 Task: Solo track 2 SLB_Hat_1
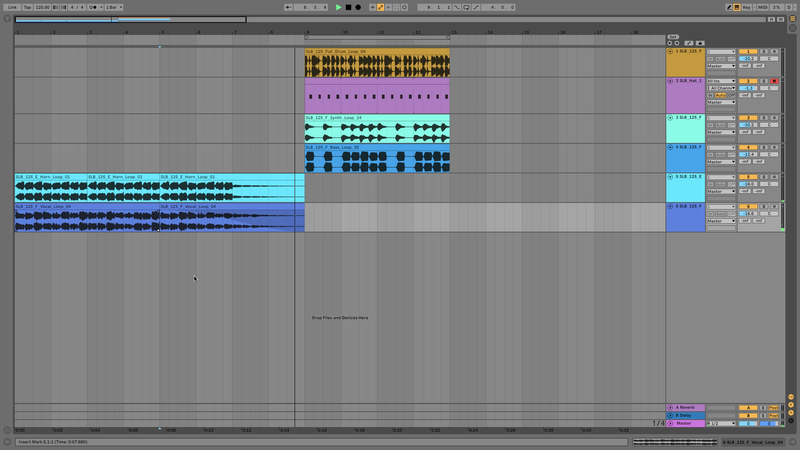point(764,81)
